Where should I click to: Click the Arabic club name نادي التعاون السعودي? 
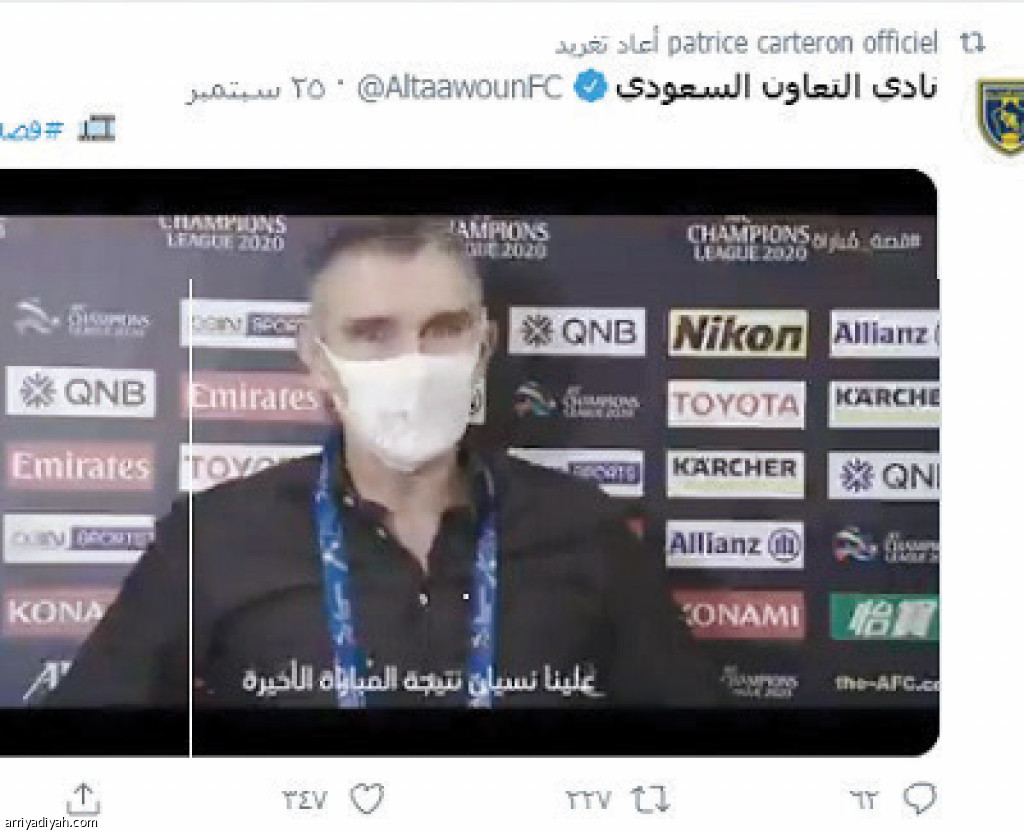[x=776, y=87]
